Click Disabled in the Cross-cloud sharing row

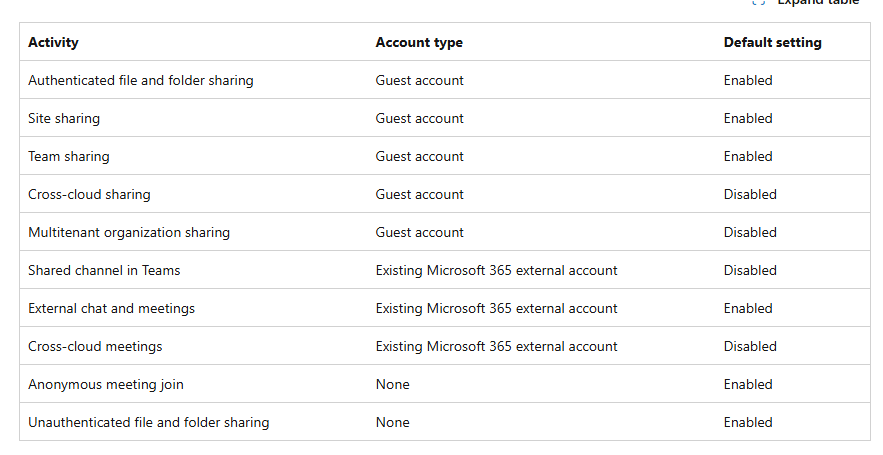[750, 194]
